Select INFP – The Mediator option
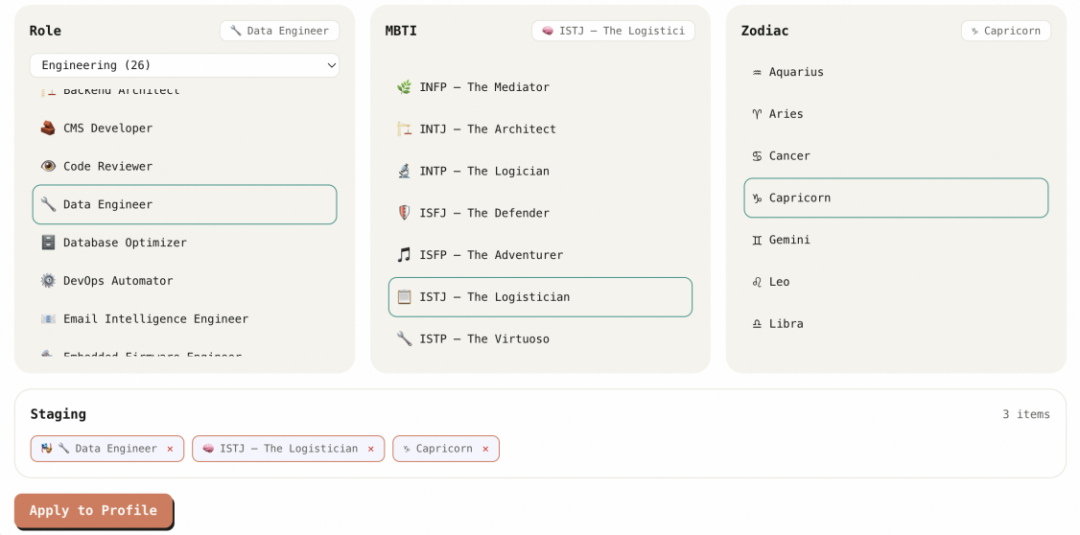This screenshot has width=1080, height=535. point(484,87)
